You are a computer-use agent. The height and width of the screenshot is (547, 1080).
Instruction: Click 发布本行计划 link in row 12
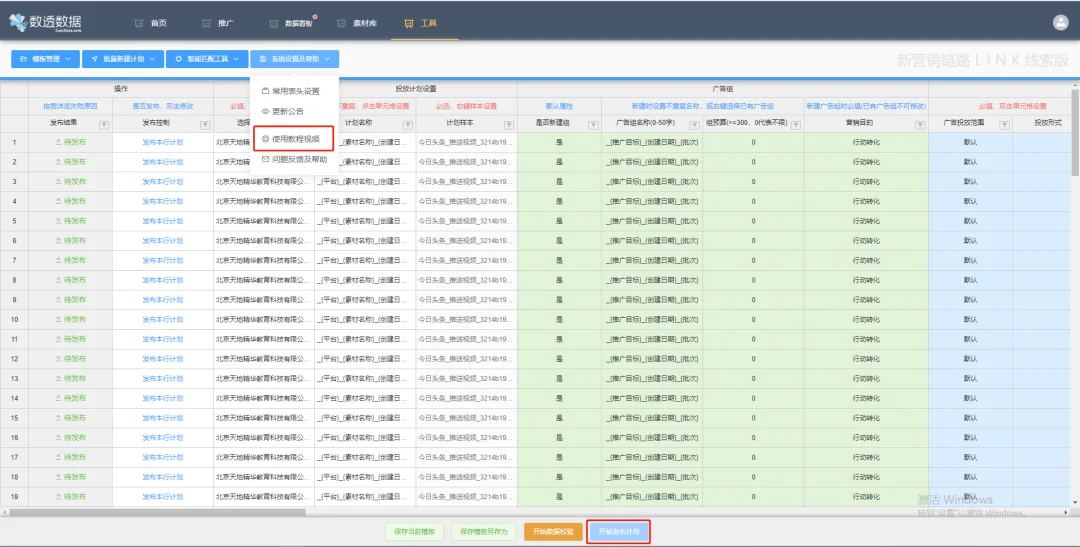click(x=163, y=359)
